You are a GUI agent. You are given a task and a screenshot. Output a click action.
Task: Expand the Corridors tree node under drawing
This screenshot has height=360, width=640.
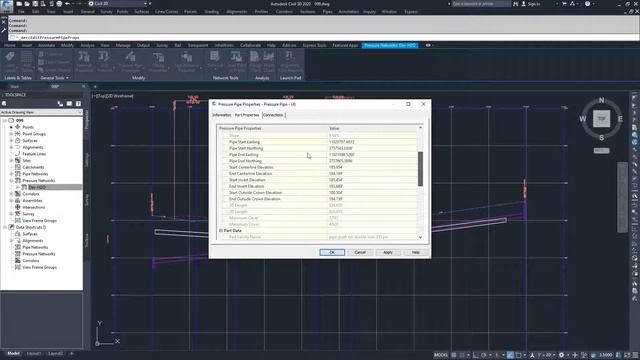pyautogui.click(x=11, y=194)
